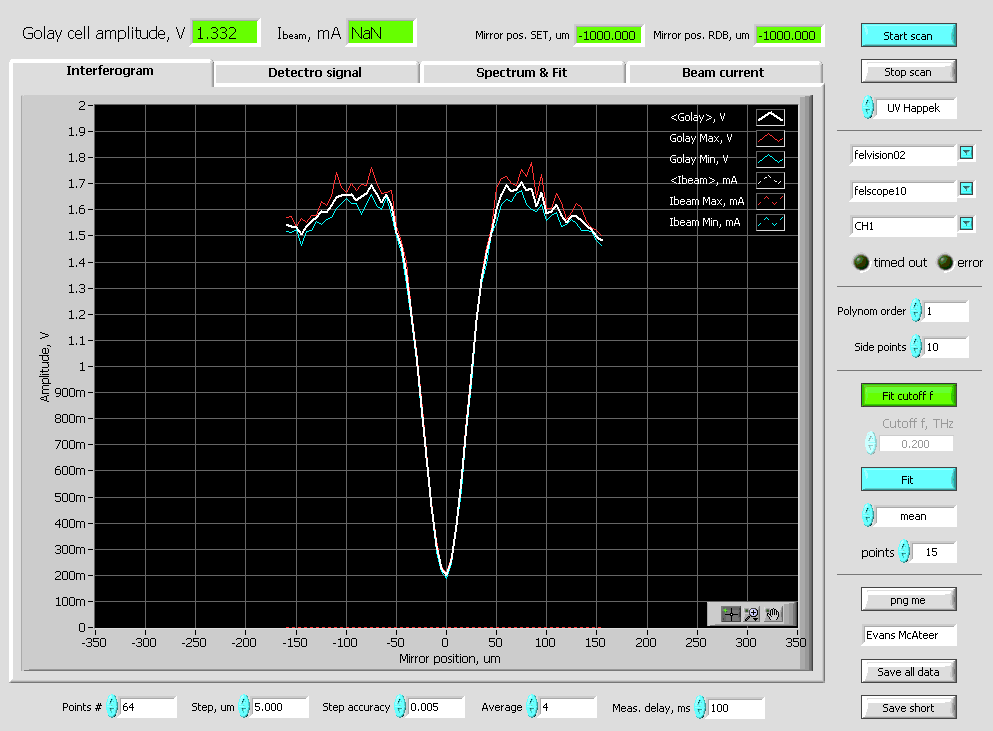The image size is (993, 731).
Task: Click the png me button
Action: click(908, 600)
